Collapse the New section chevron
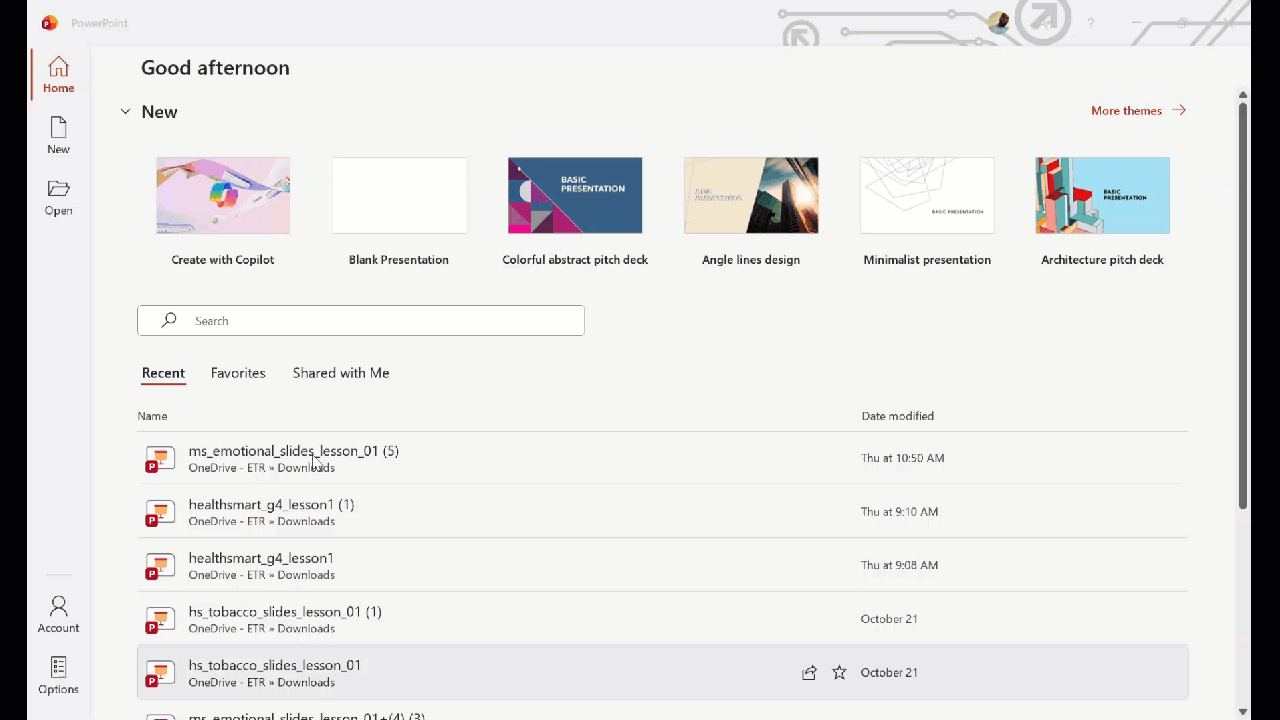The height and width of the screenshot is (720, 1280). [125, 112]
